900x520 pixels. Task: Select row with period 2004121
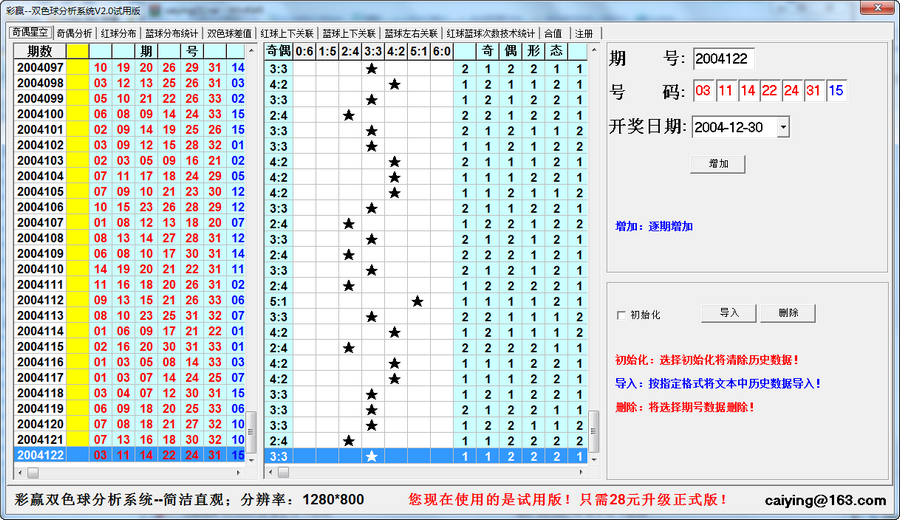(130, 439)
